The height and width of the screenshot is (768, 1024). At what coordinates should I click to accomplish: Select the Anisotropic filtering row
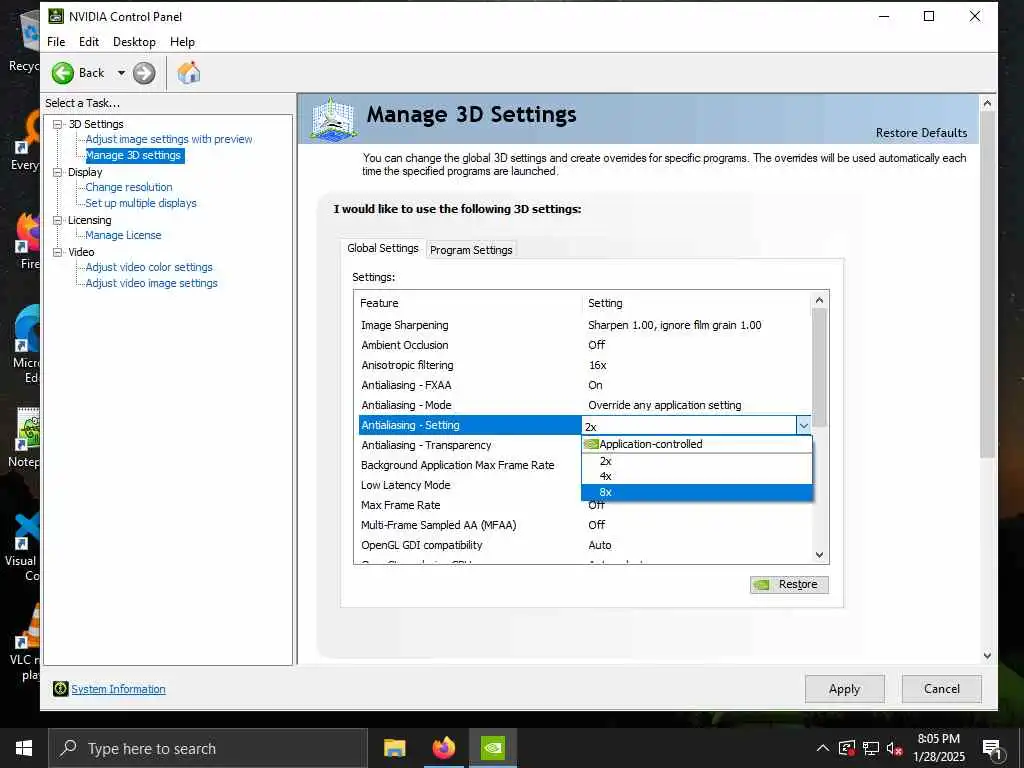[x=584, y=365]
